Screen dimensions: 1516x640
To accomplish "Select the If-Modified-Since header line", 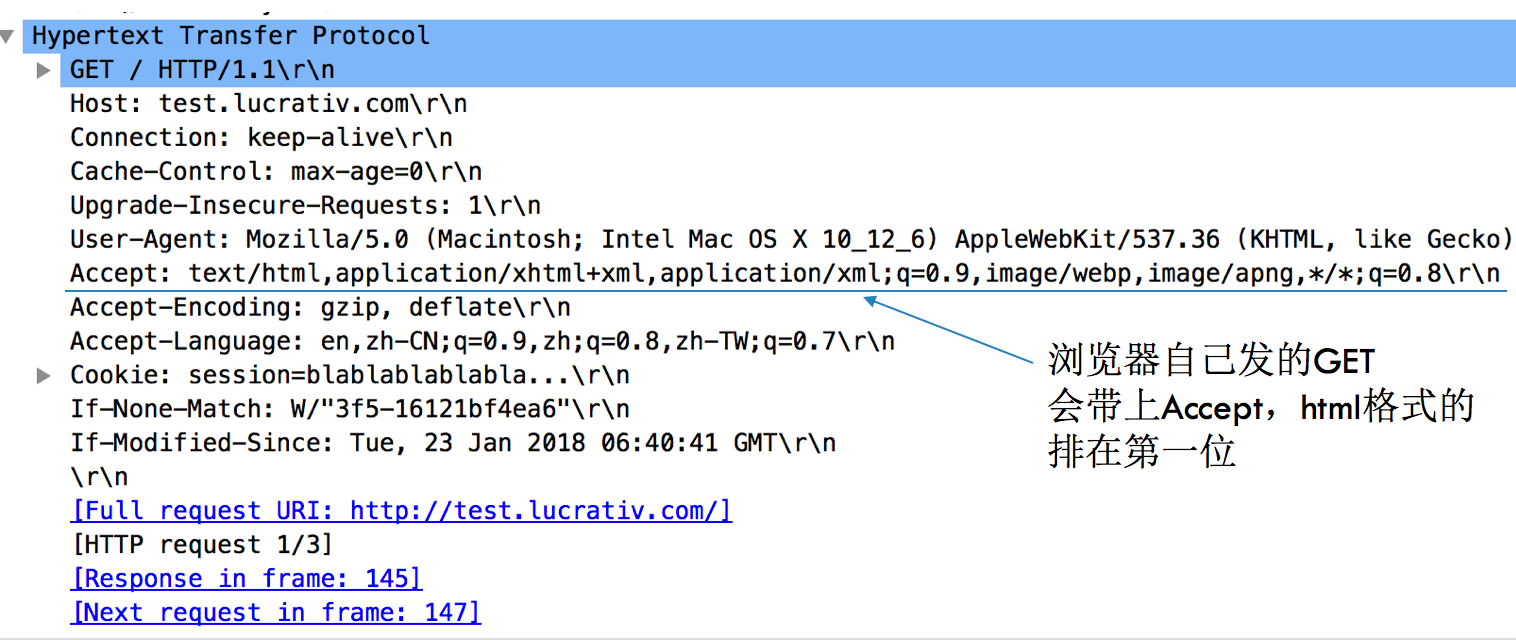I will tap(453, 443).
